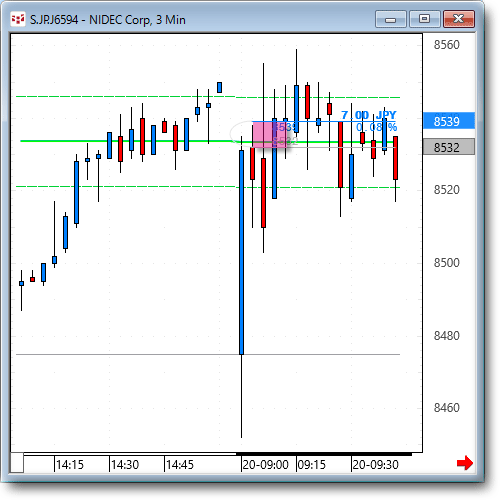
Task: Click the 20-09:00 time axis label
Action: tap(265, 465)
